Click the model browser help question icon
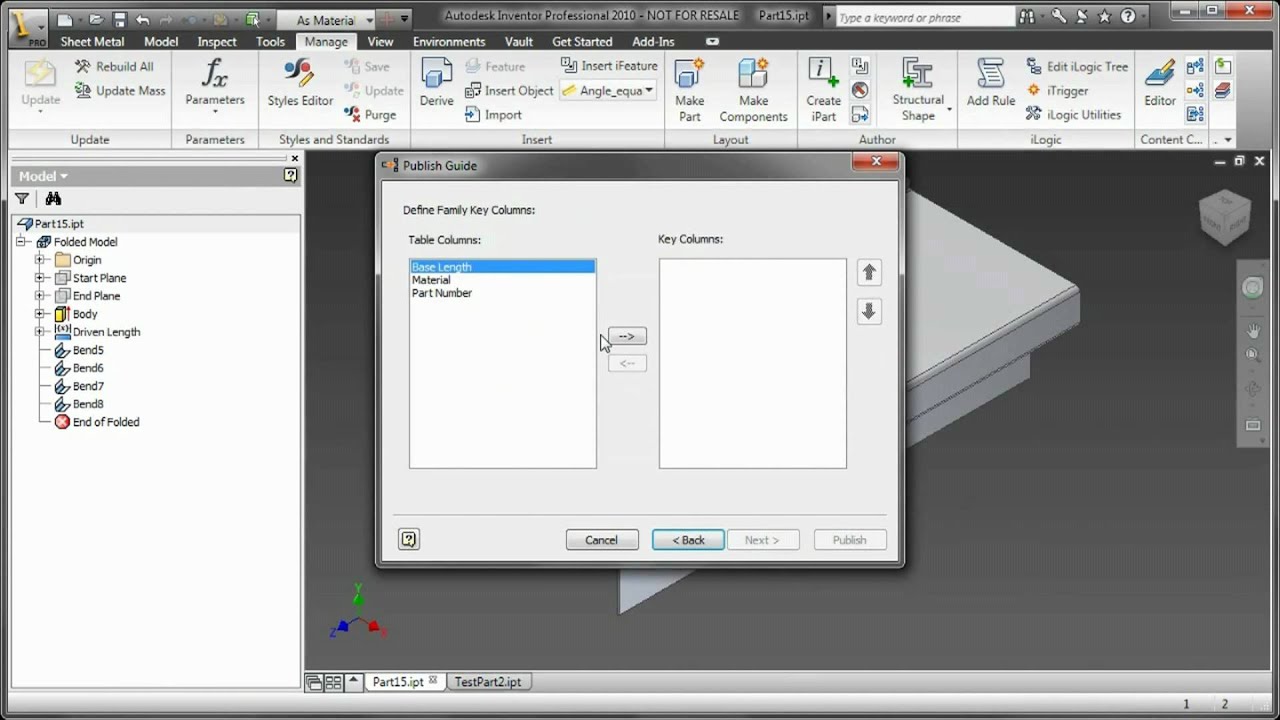1280x720 pixels. [x=290, y=175]
